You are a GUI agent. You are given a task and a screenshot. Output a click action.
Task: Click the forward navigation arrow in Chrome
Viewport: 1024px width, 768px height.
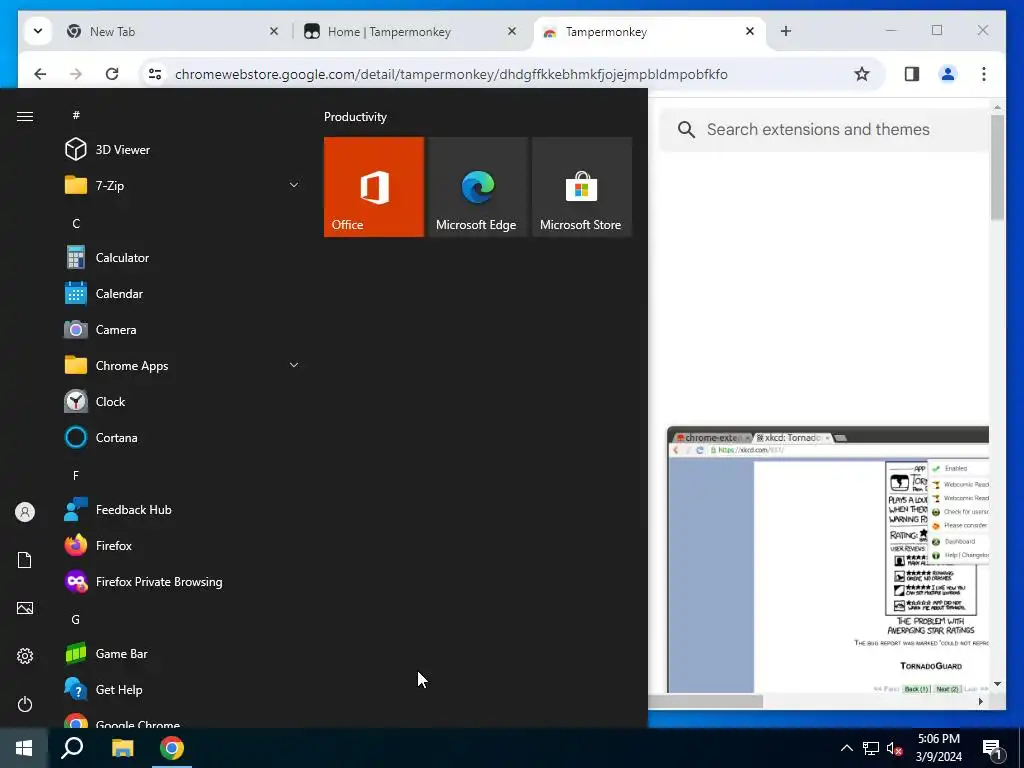76,74
